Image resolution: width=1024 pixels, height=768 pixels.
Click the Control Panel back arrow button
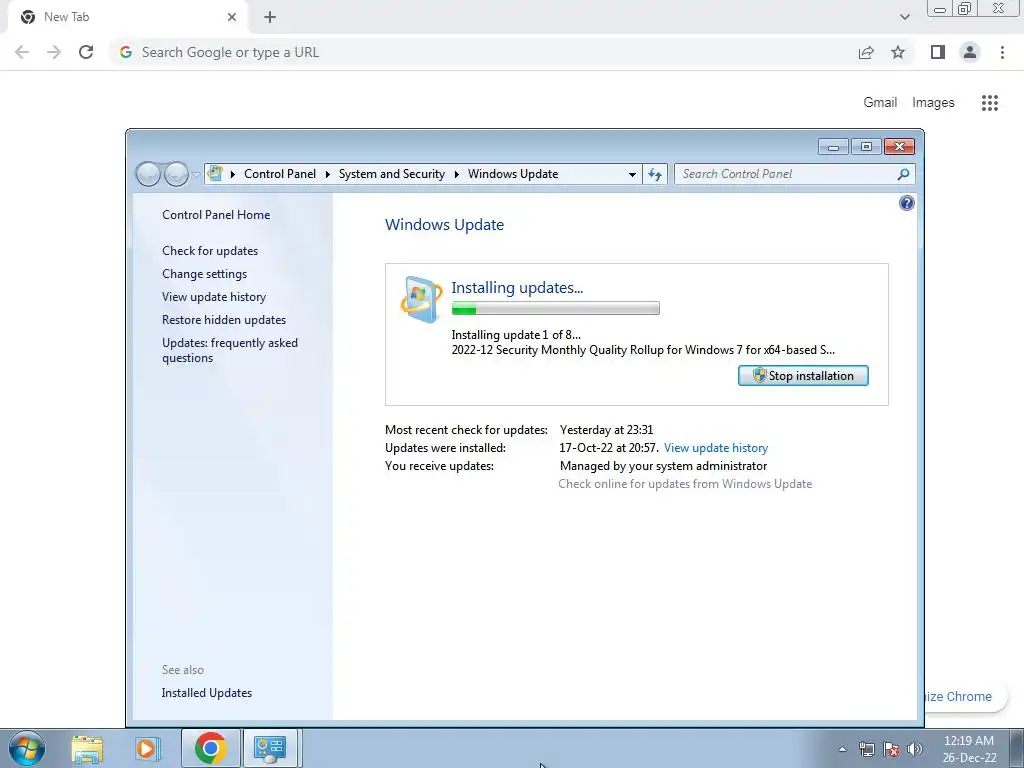148,174
